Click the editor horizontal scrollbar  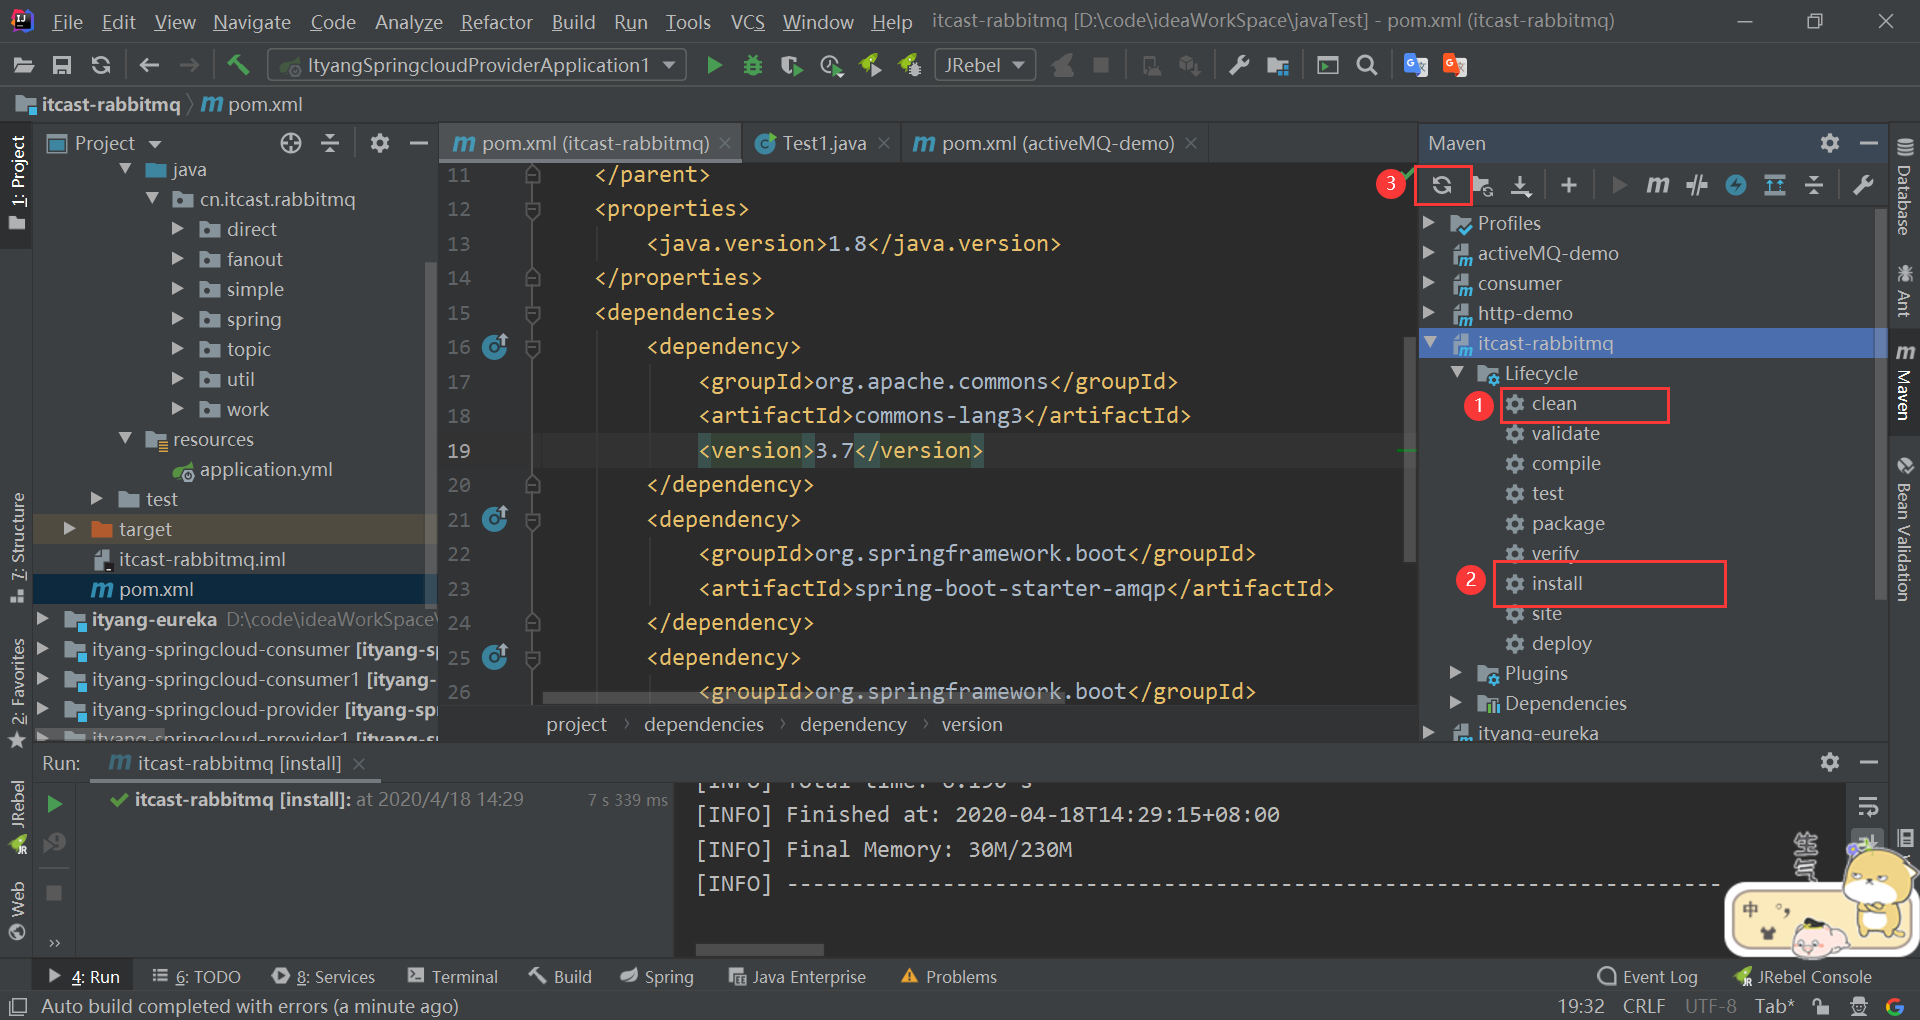[x=803, y=697]
